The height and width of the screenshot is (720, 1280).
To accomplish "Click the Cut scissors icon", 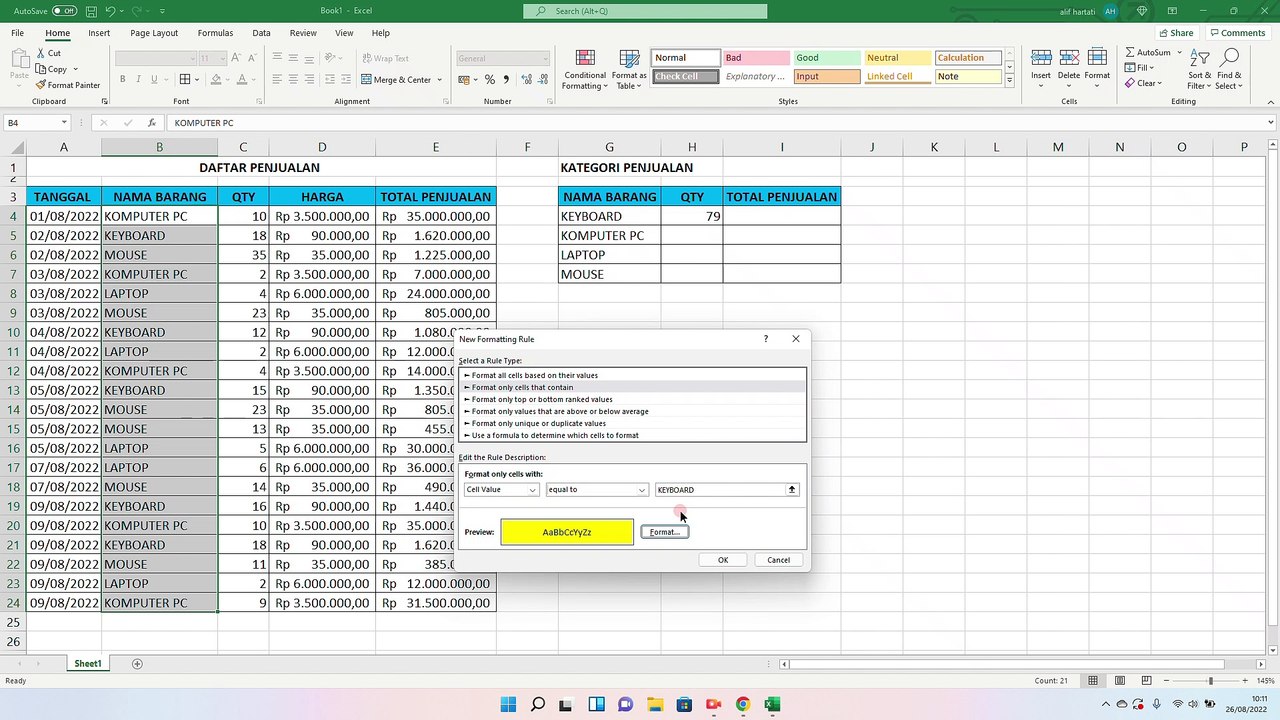I will coord(41,54).
